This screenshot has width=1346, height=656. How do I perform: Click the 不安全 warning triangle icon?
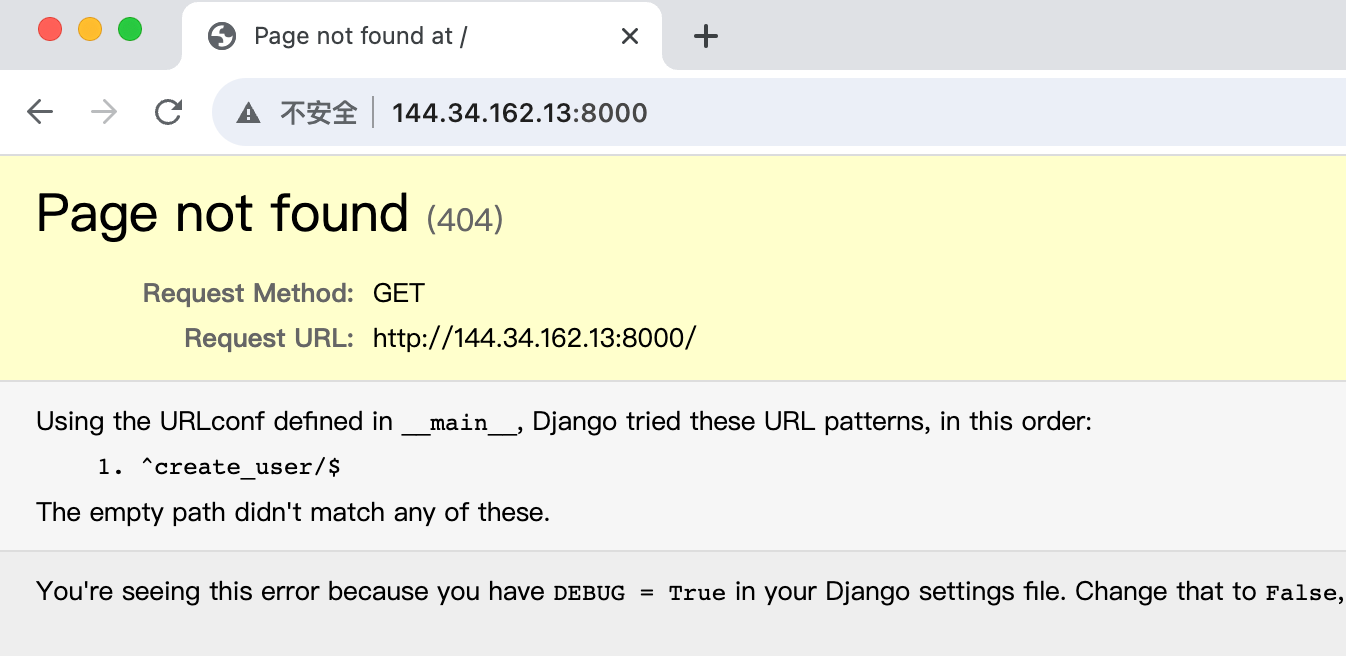point(246,112)
